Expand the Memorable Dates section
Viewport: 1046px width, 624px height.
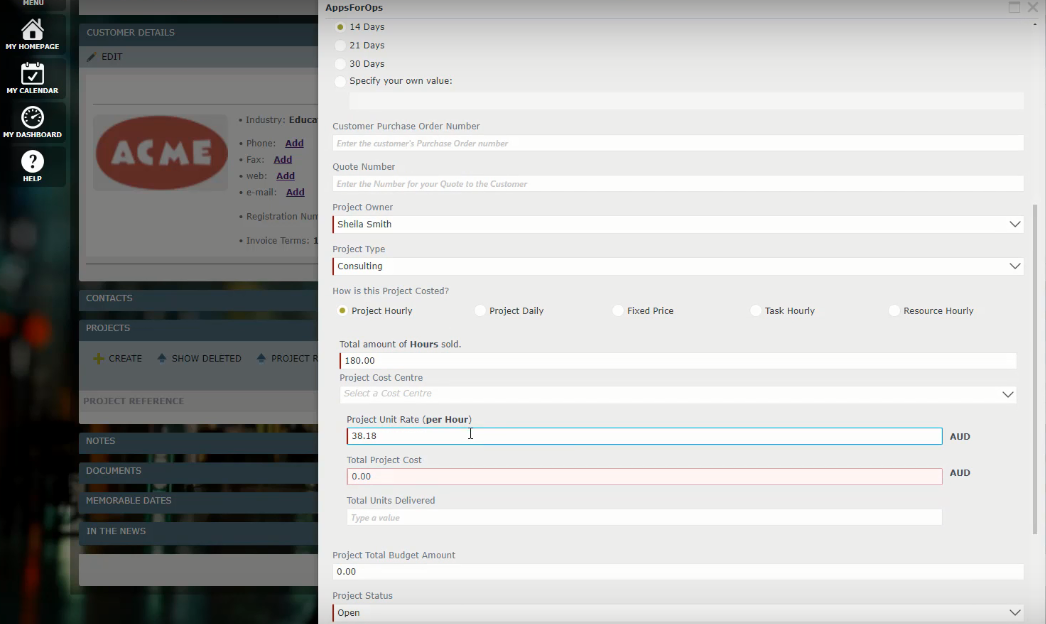(199, 501)
